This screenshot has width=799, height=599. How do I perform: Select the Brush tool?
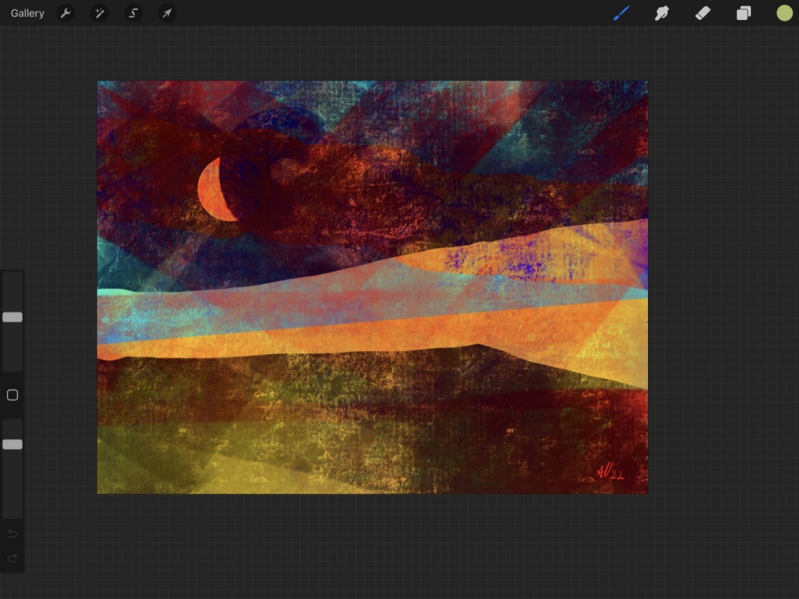[621, 14]
